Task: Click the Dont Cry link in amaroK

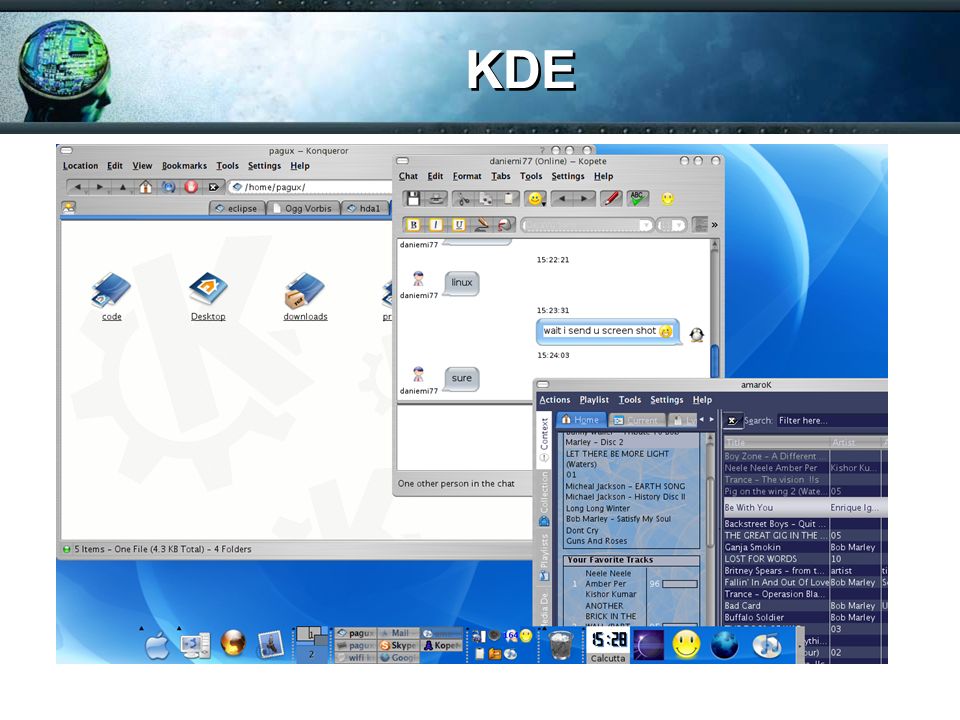Action: [582, 530]
